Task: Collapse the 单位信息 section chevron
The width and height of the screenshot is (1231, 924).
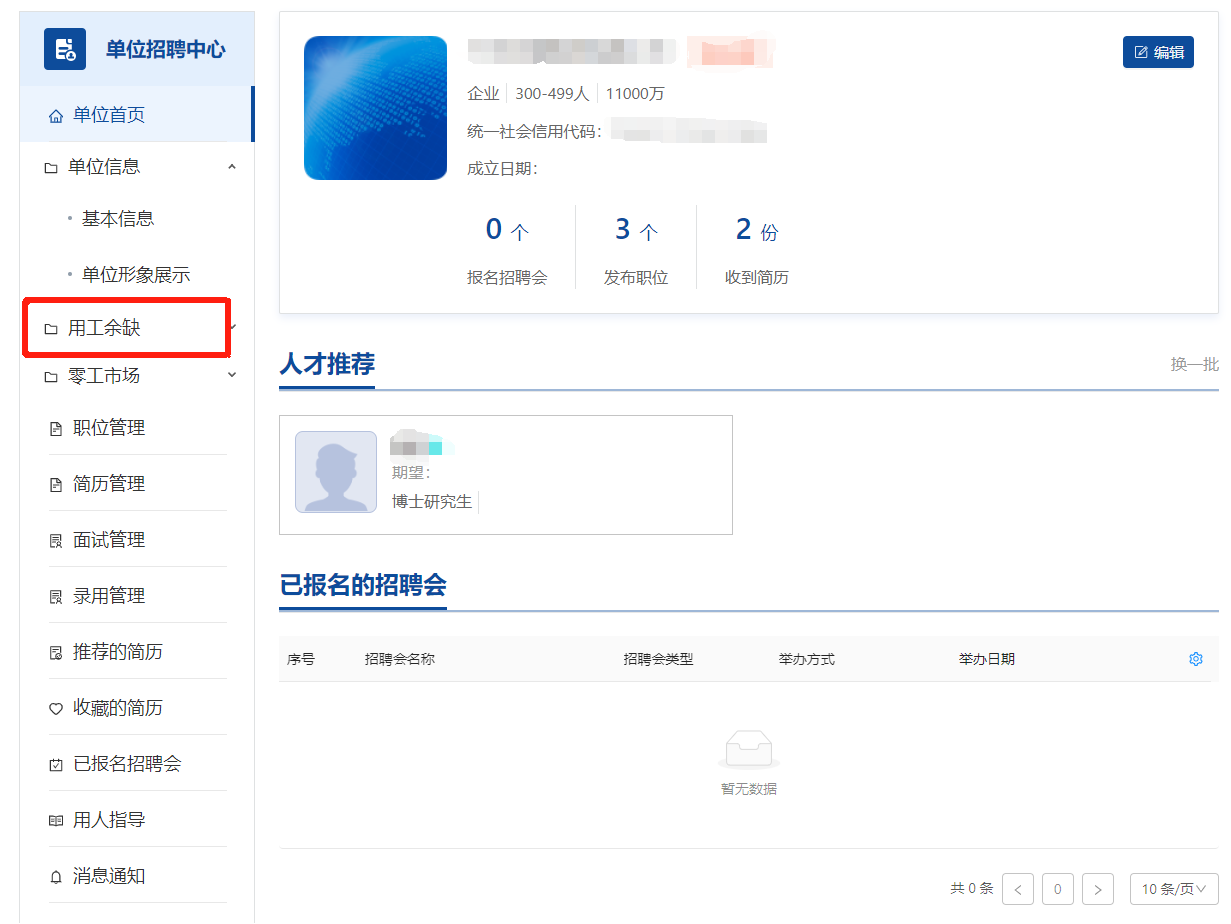Action: (231, 166)
